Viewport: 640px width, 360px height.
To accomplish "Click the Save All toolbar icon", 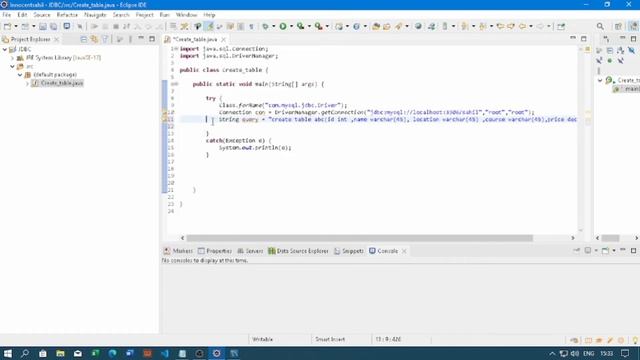I will tap(53, 26).
